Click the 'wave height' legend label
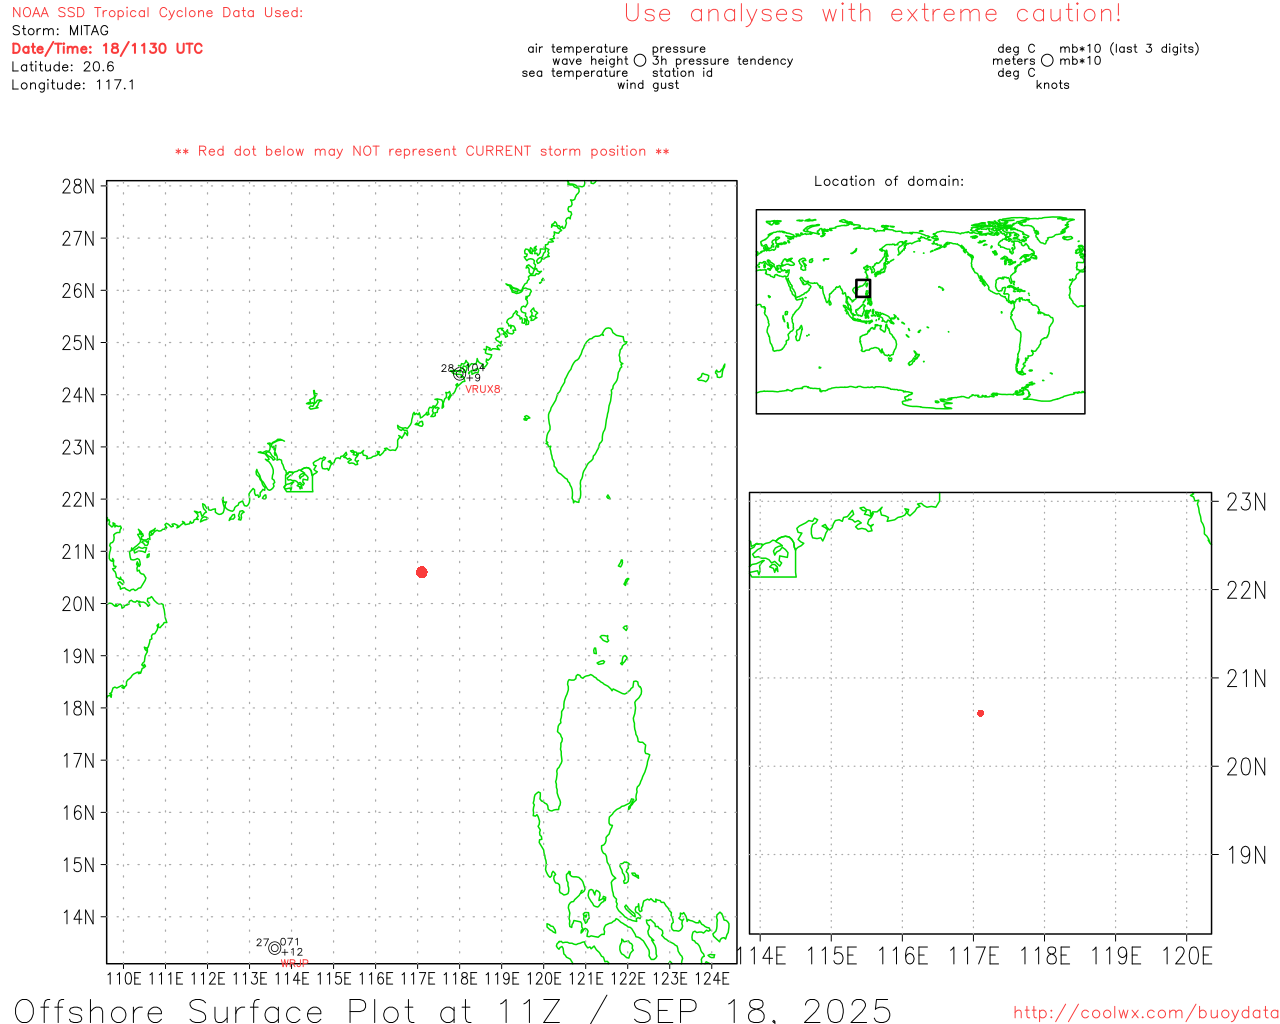 [590, 61]
